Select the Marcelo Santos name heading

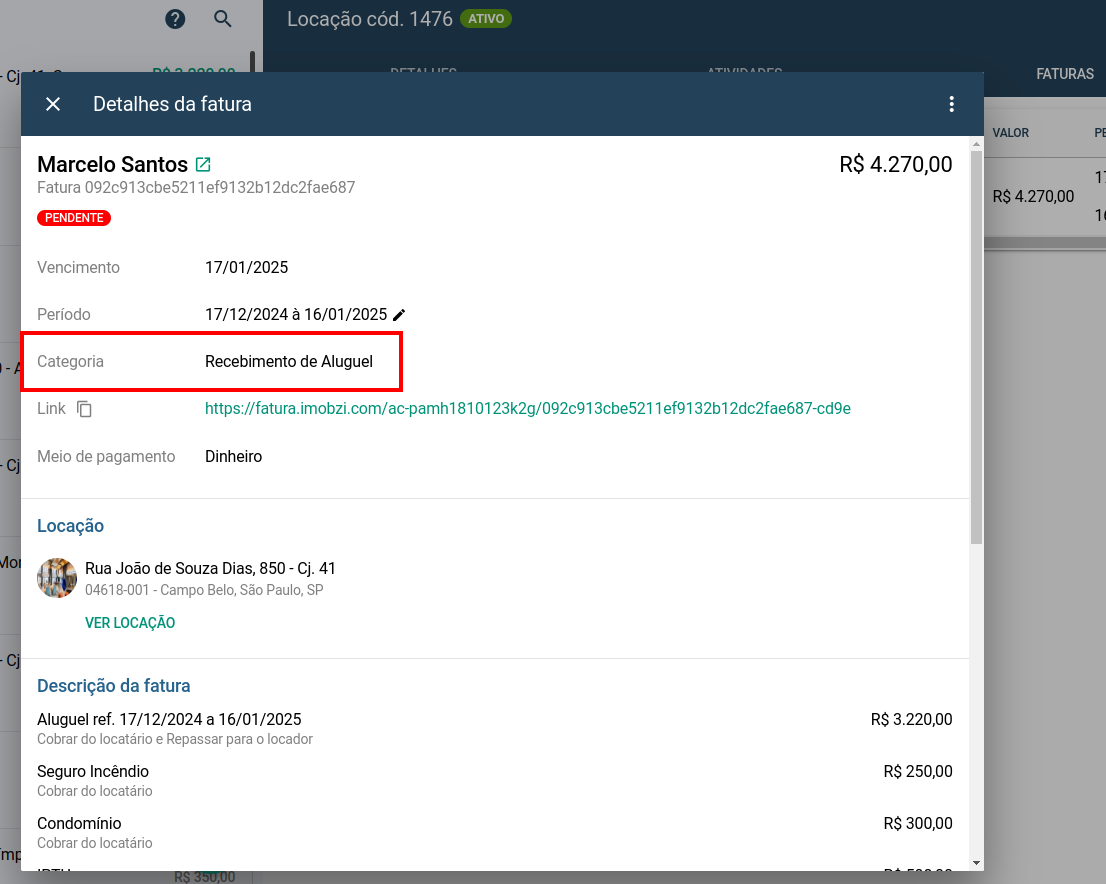112,164
